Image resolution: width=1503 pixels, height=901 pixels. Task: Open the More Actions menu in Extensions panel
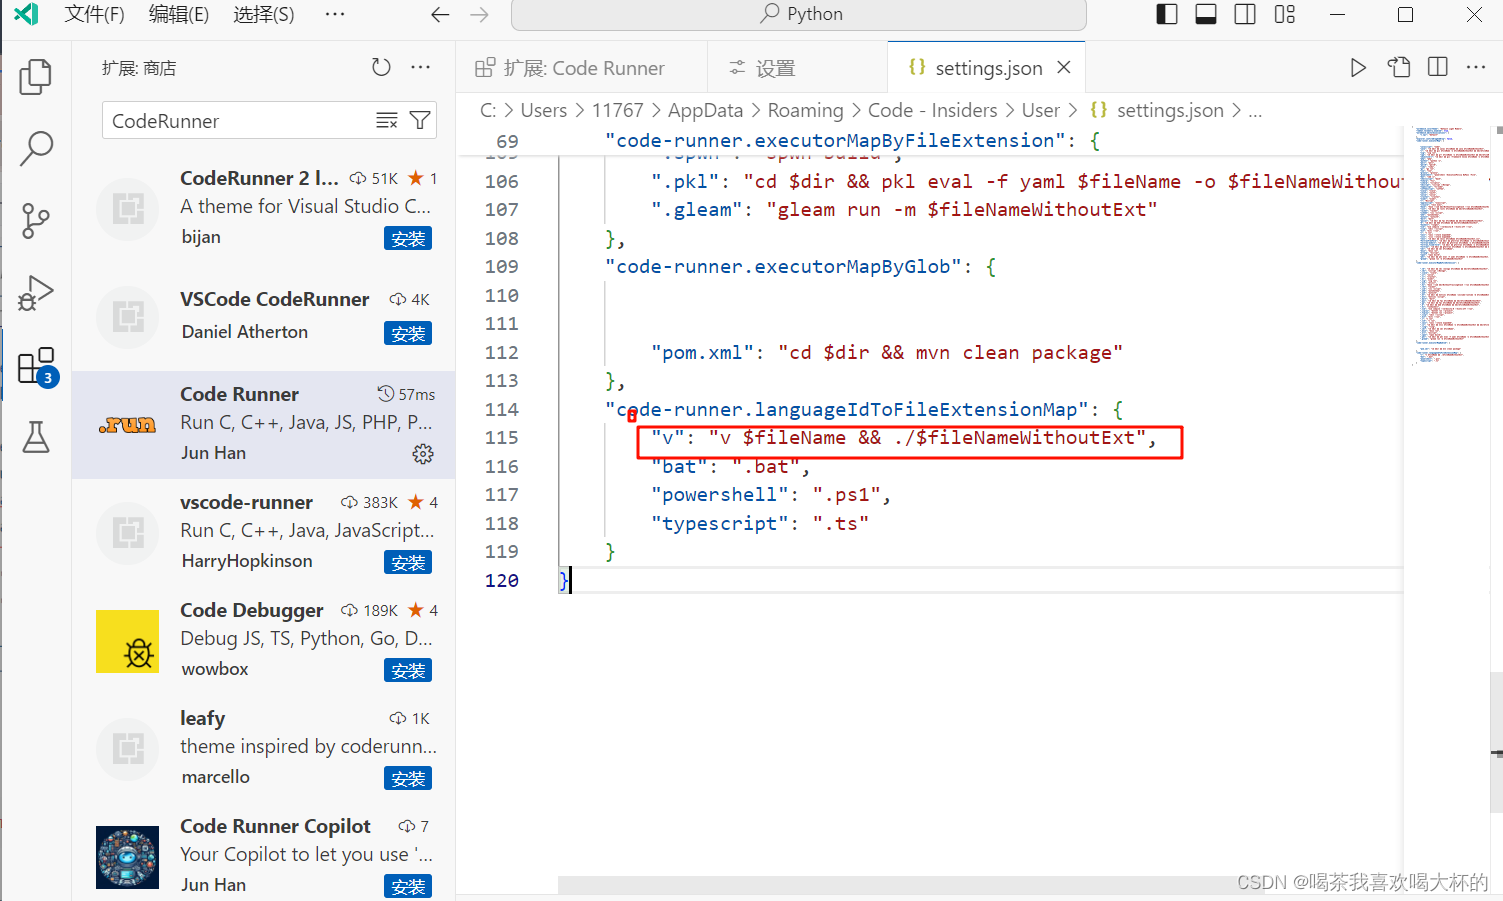tap(420, 67)
